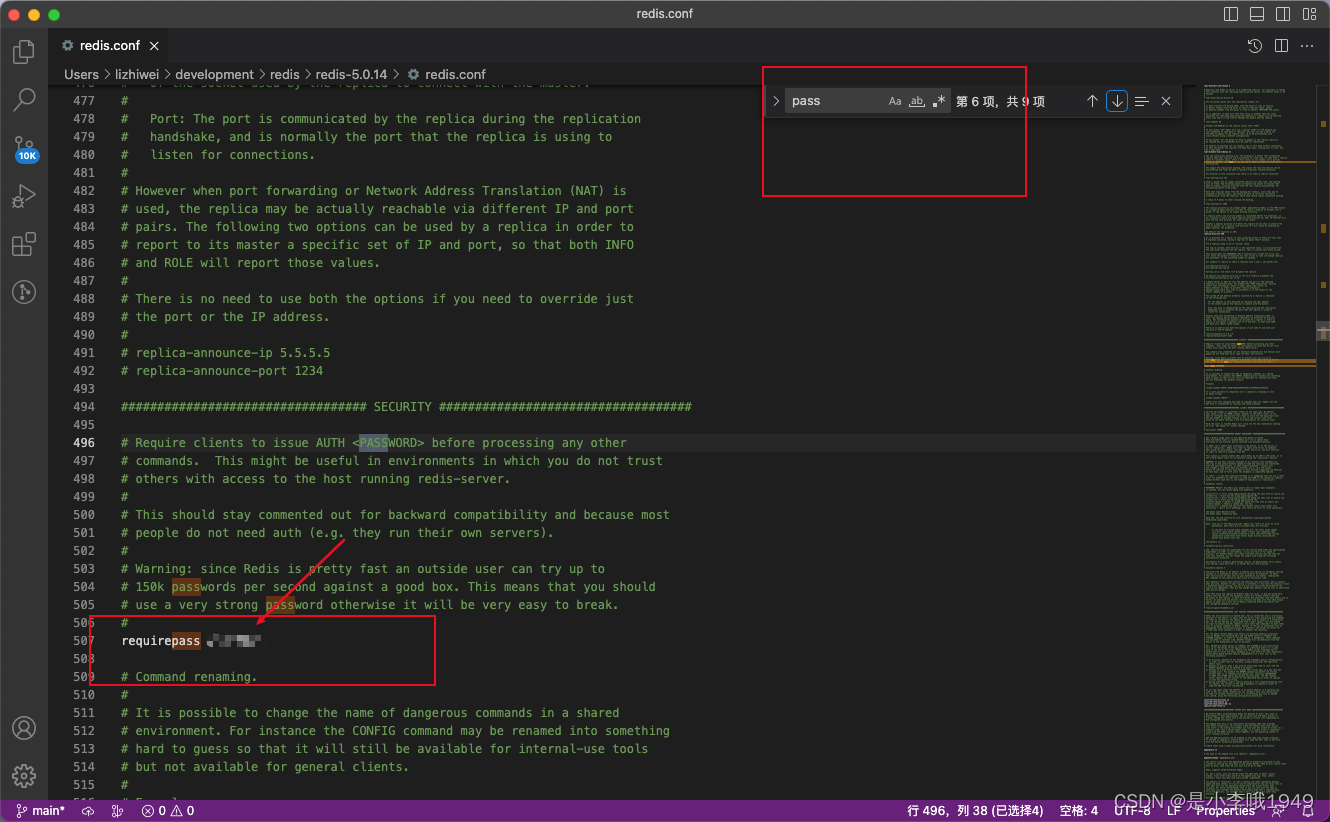This screenshot has height=822, width=1330.
Task: Open the Extensions view
Action: (x=24, y=244)
